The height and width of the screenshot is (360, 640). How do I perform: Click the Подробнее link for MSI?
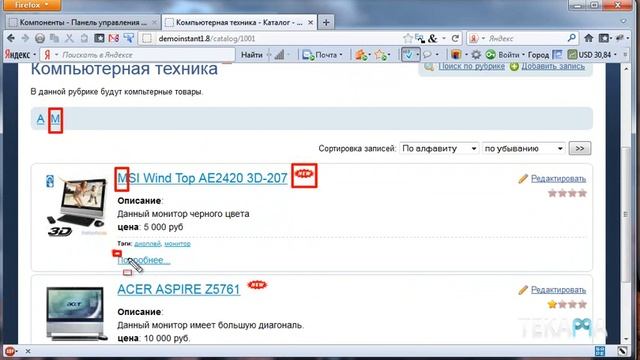[144, 260]
